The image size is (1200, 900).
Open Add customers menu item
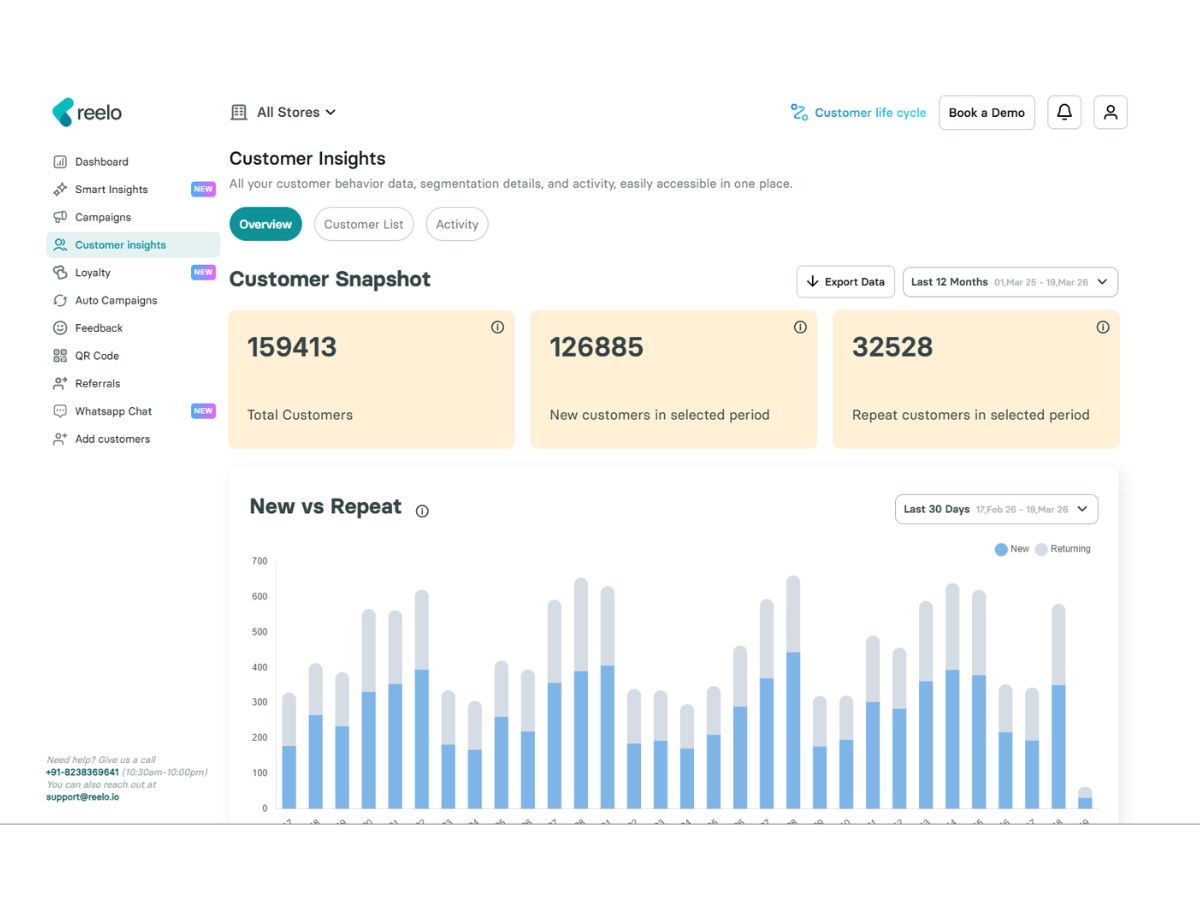click(x=133, y=439)
